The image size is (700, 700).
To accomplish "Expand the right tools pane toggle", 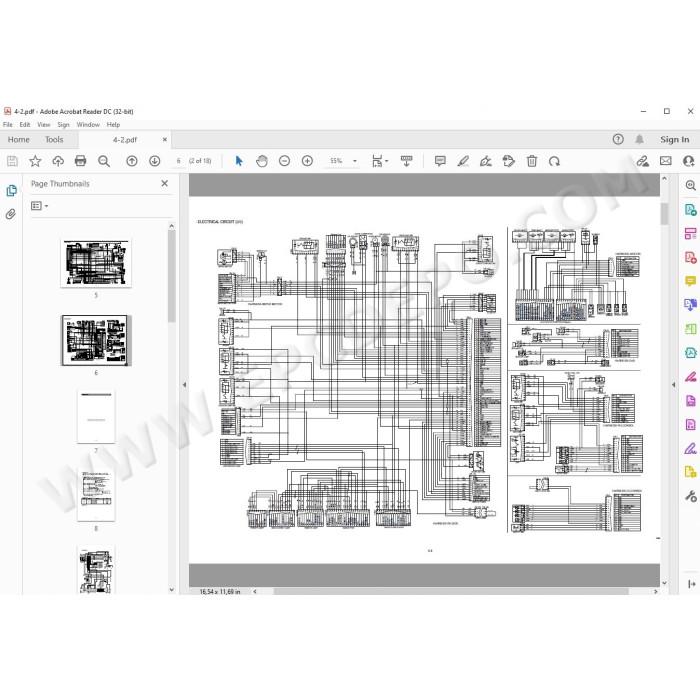I will (x=691, y=584).
